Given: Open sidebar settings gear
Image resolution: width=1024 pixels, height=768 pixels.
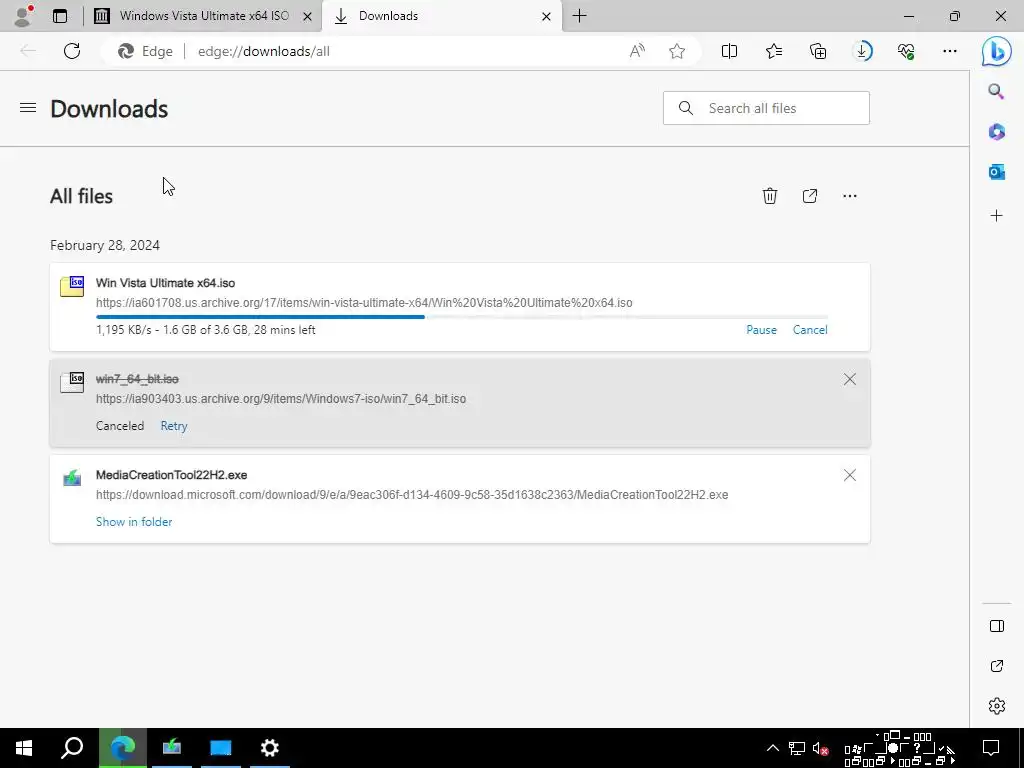Looking at the screenshot, I should pyautogui.click(x=997, y=706).
